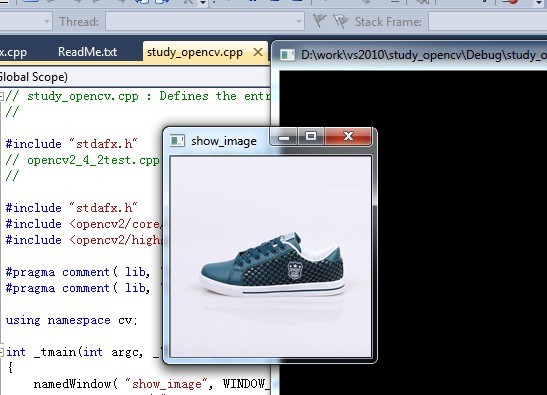
Task: Minimize the show_image window
Action: pyautogui.click(x=284, y=136)
